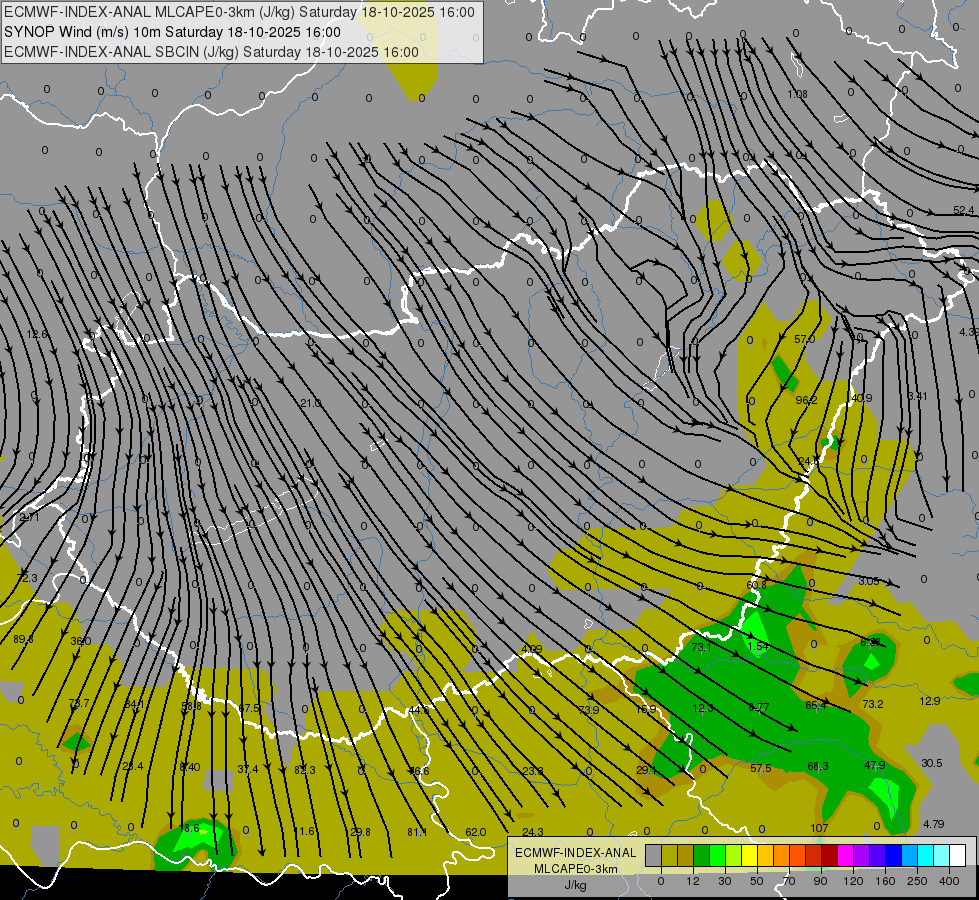Click legend tick value 400
This screenshot has width=979, height=900.
pyautogui.click(x=949, y=881)
